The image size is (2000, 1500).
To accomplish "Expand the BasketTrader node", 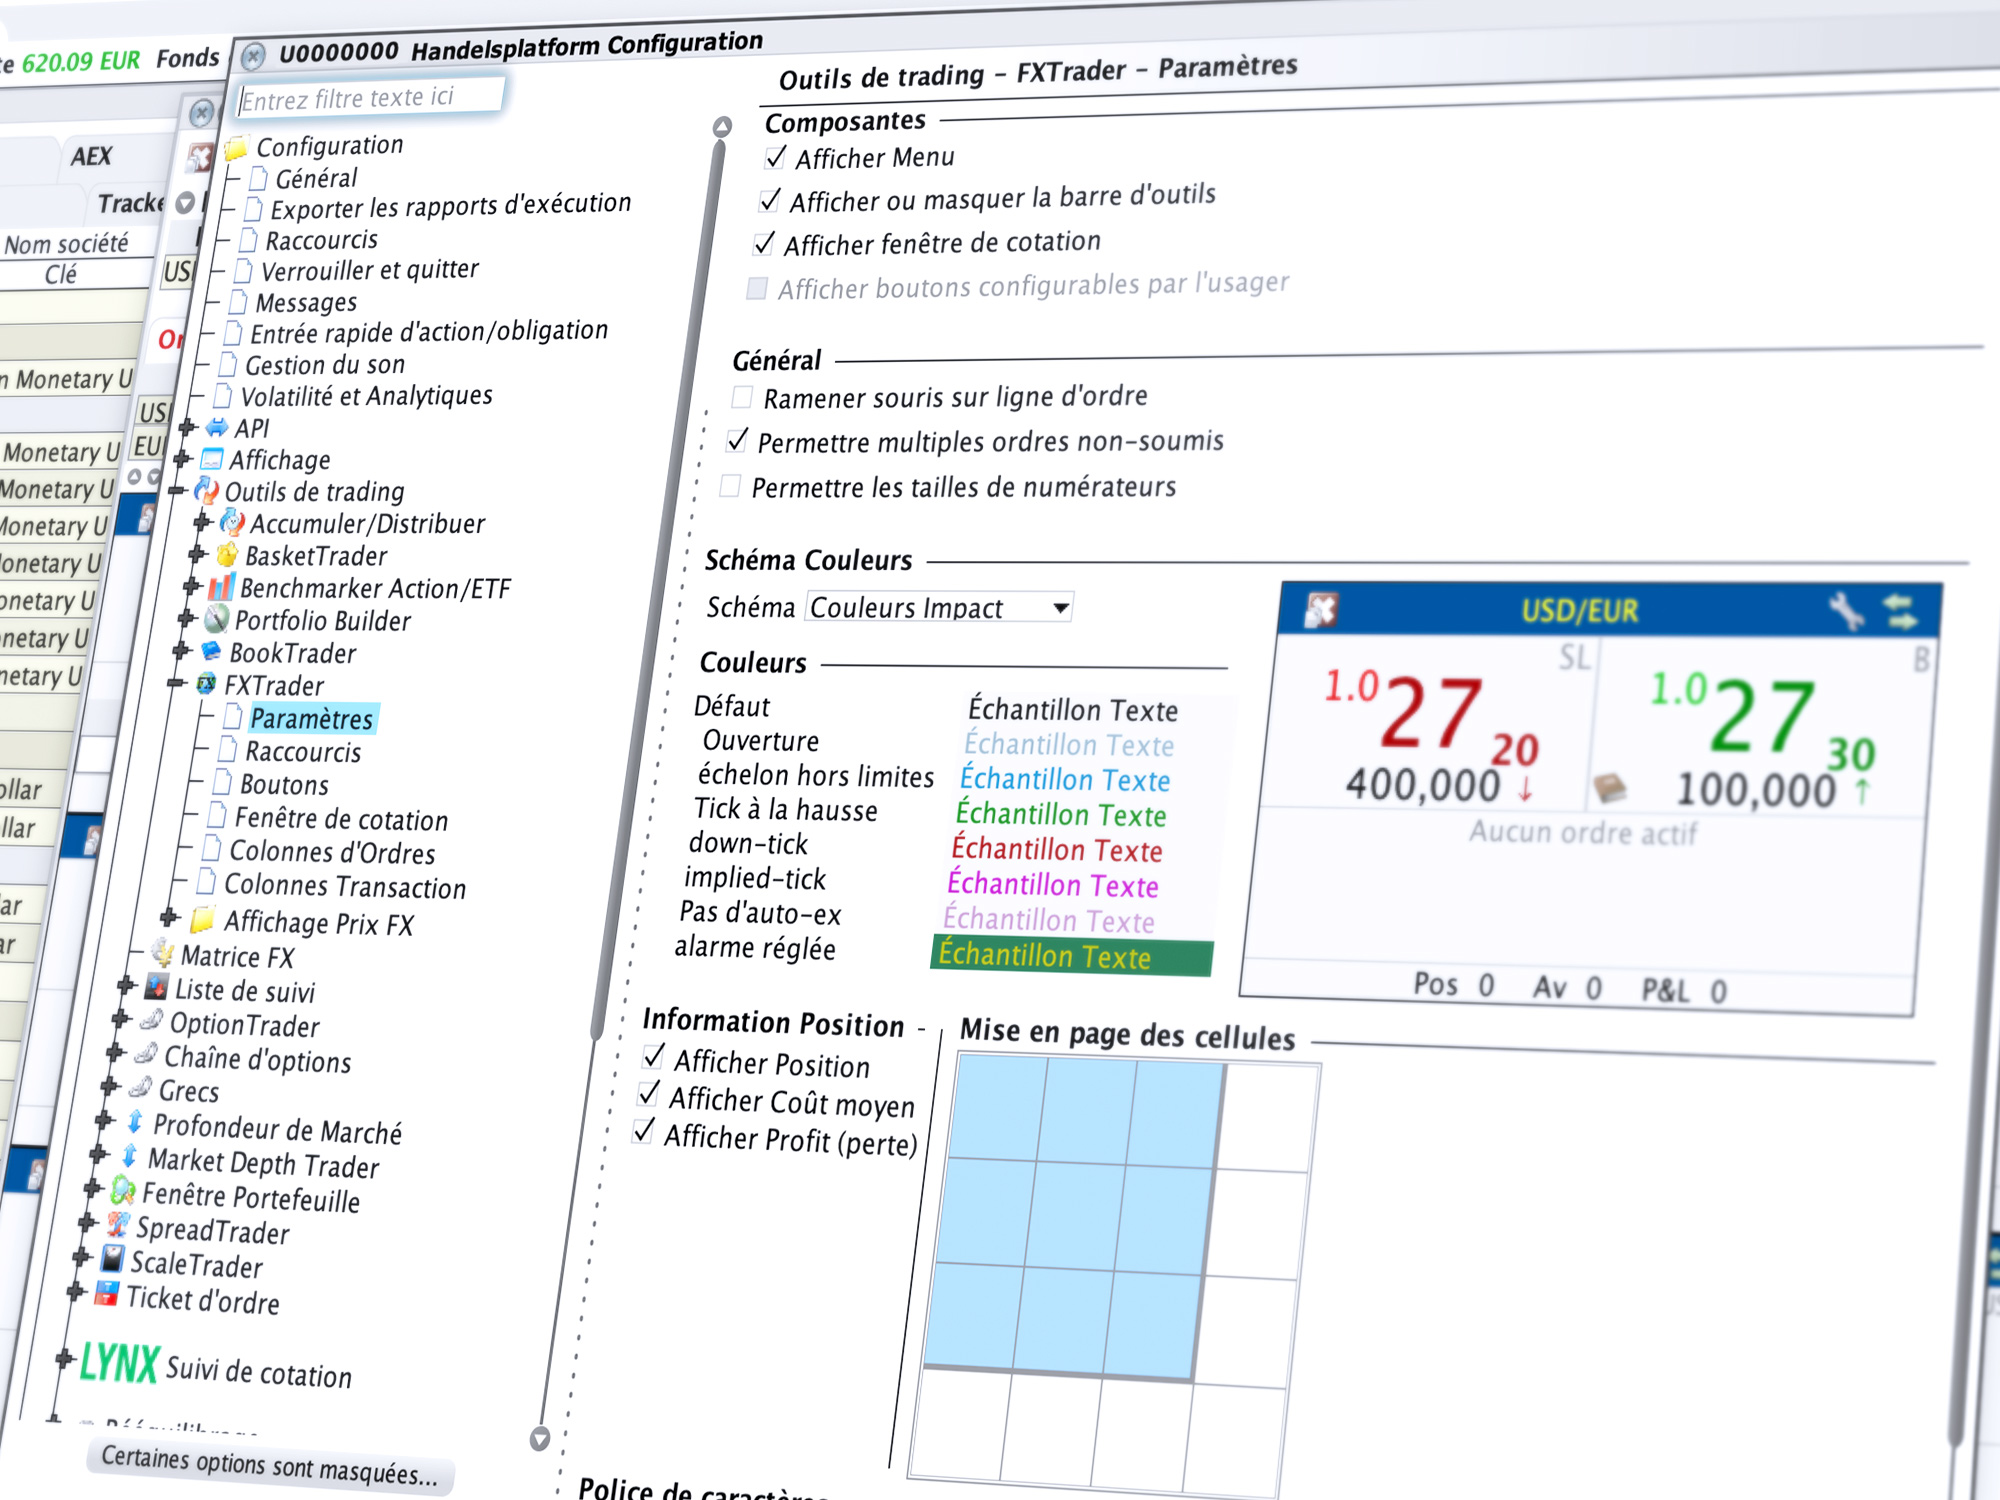I will coord(197,554).
